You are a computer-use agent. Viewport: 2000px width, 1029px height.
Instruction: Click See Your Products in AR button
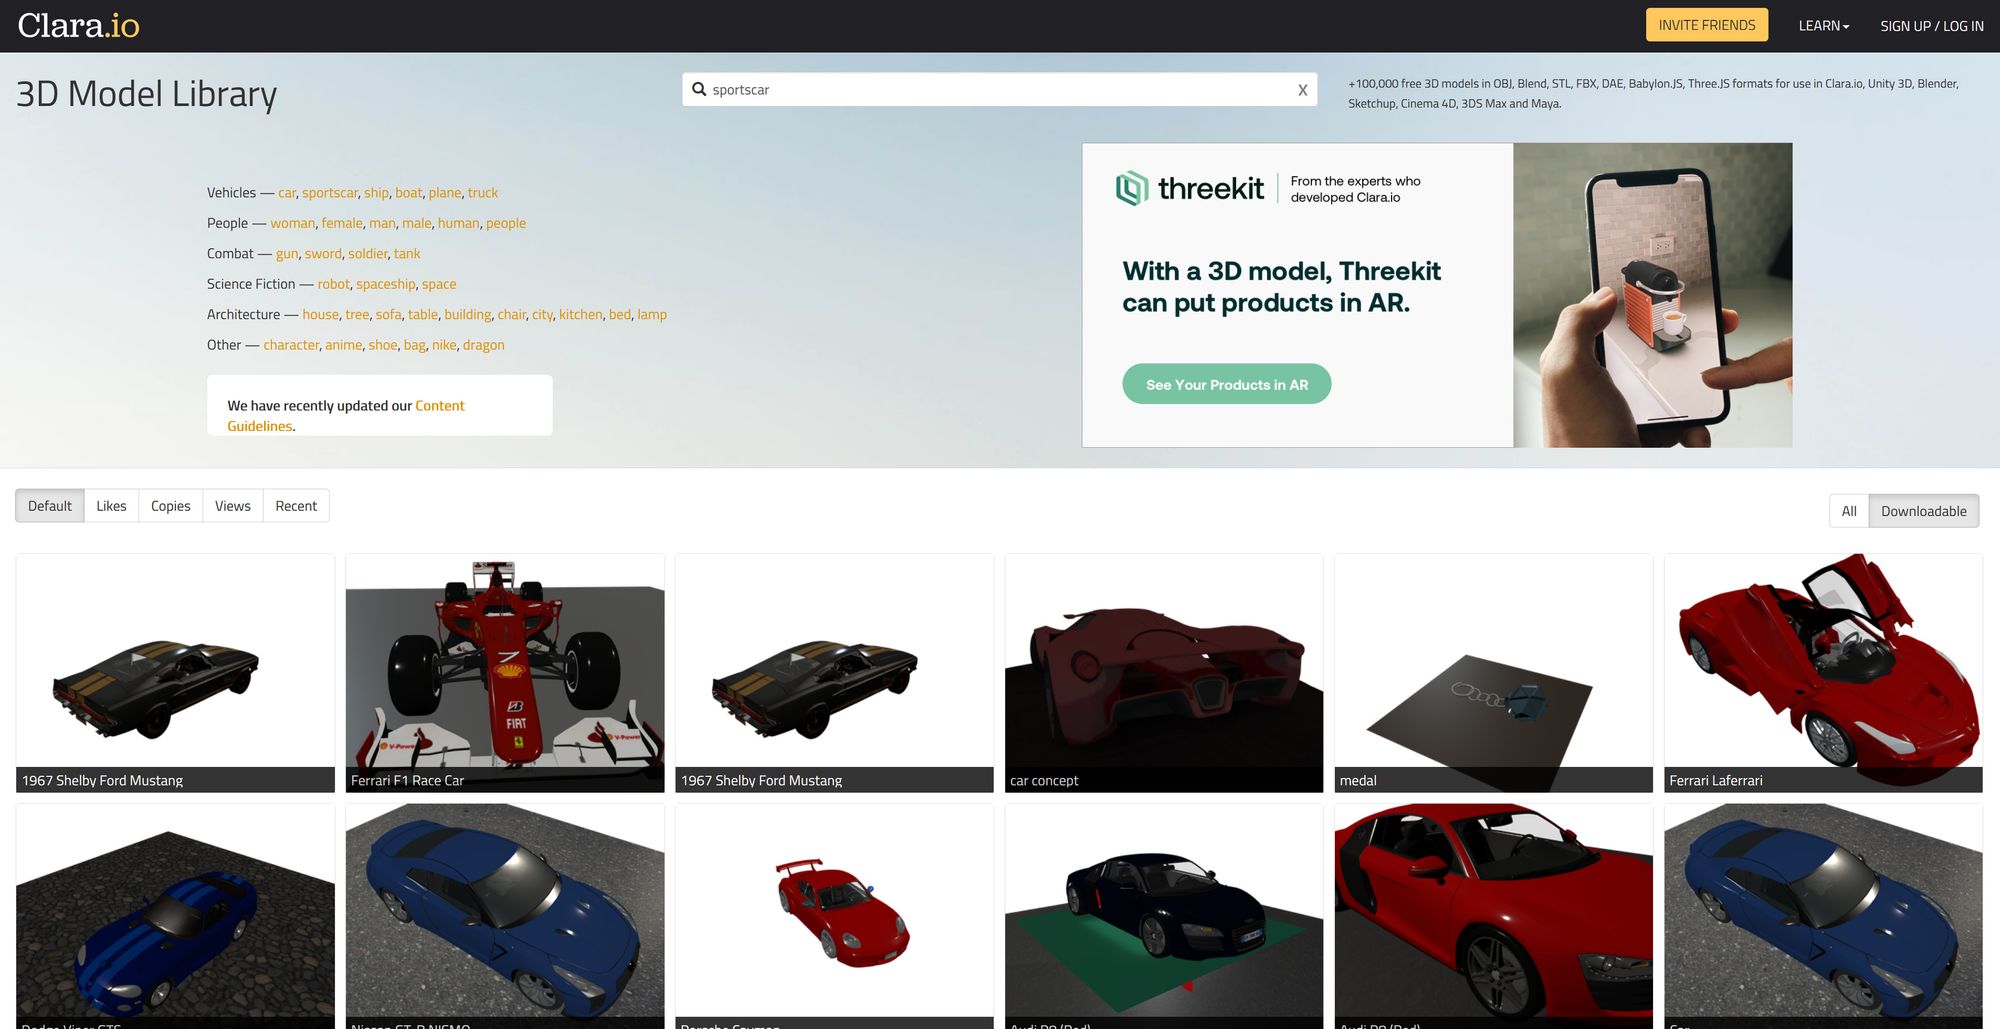point(1226,384)
